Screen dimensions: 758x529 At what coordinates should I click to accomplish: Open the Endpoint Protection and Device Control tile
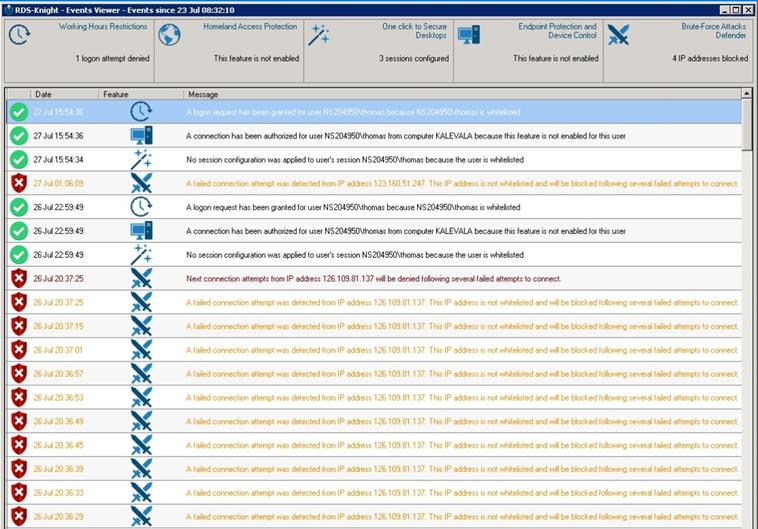[x=528, y=51]
